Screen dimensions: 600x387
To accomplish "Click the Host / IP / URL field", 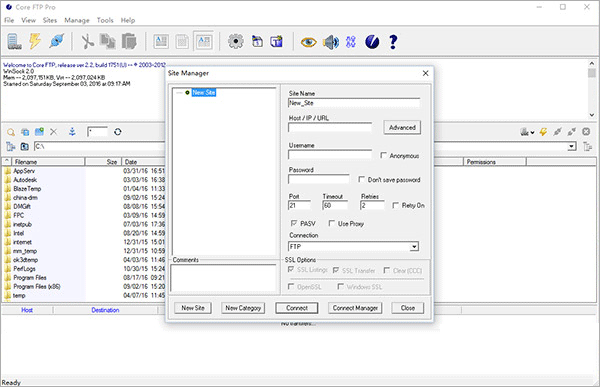I will pyautogui.click(x=330, y=127).
